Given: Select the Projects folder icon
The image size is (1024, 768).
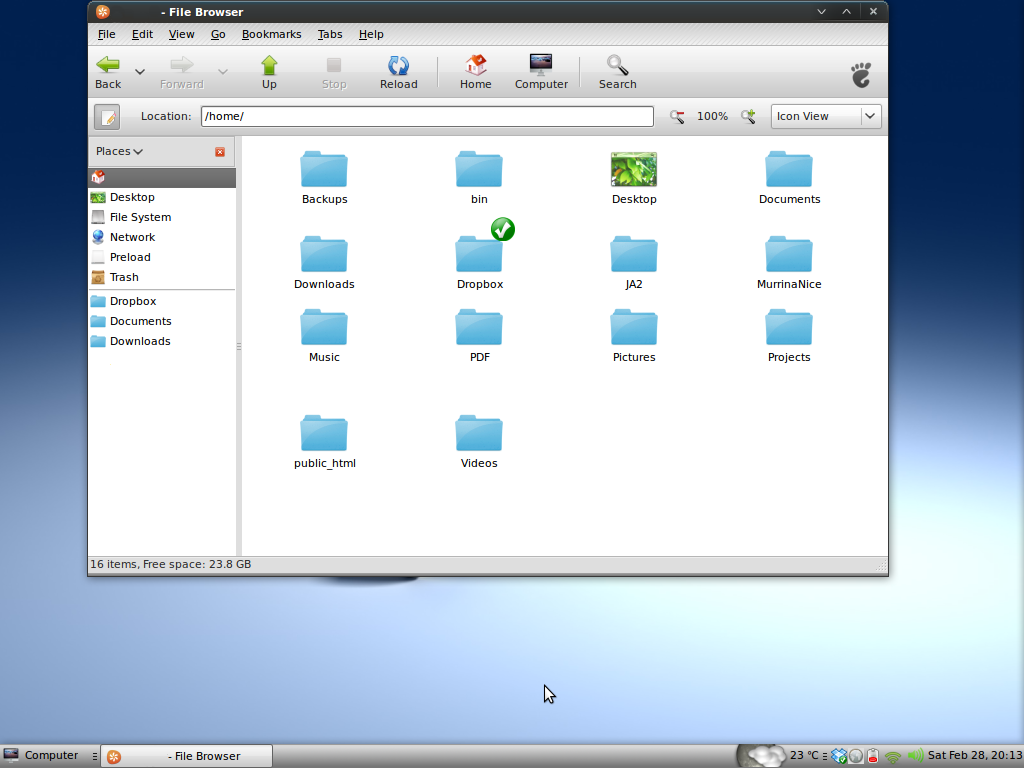Looking at the screenshot, I should [x=789, y=328].
